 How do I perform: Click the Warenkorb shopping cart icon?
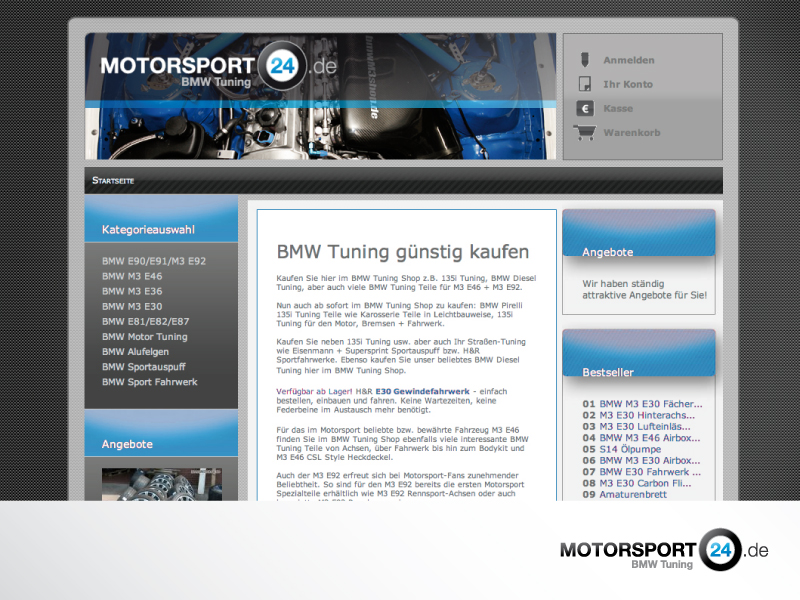(585, 132)
